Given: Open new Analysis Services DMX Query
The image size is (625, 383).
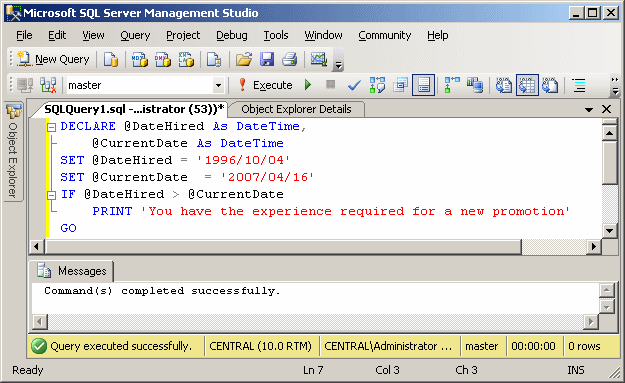Looking at the screenshot, I should coord(163,60).
